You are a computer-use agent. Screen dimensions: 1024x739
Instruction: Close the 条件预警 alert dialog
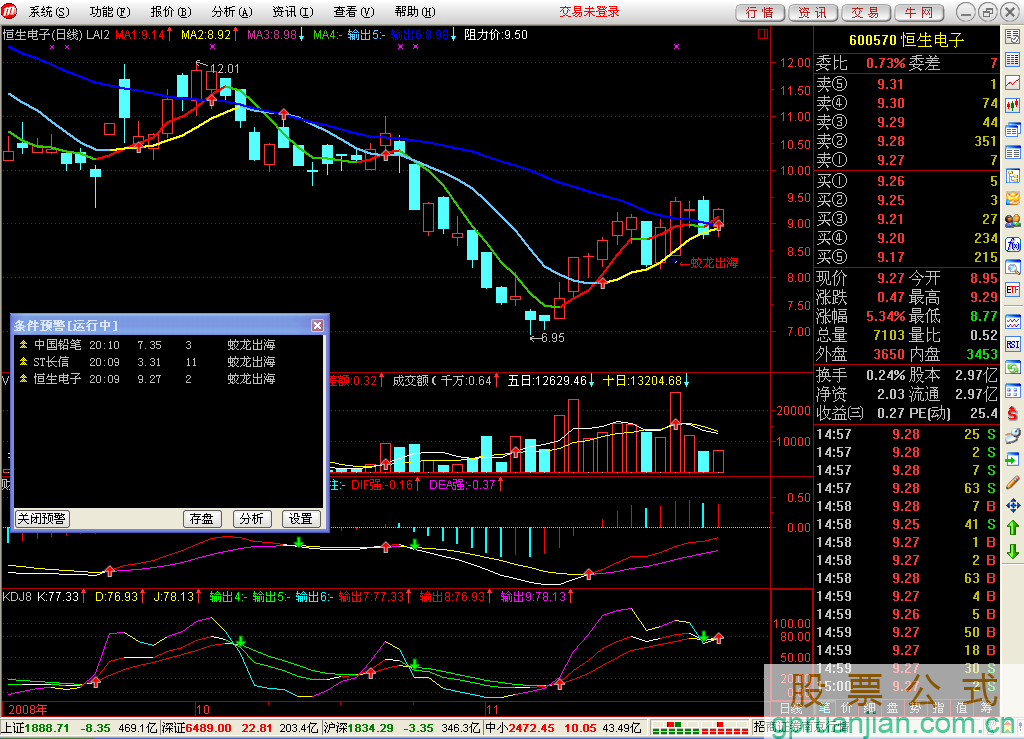(318, 326)
